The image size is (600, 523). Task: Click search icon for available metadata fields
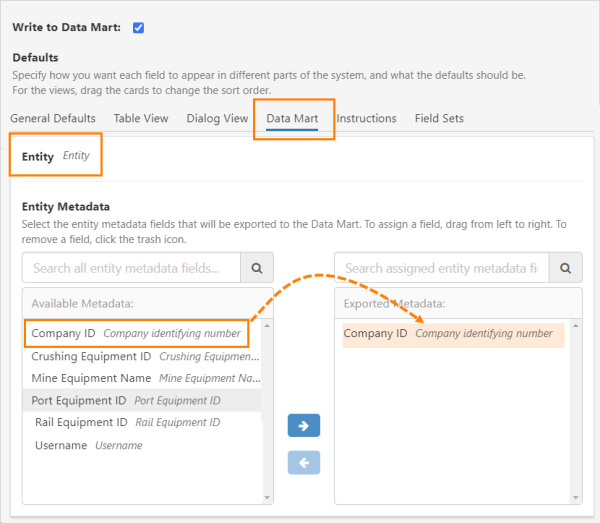[256, 268]
